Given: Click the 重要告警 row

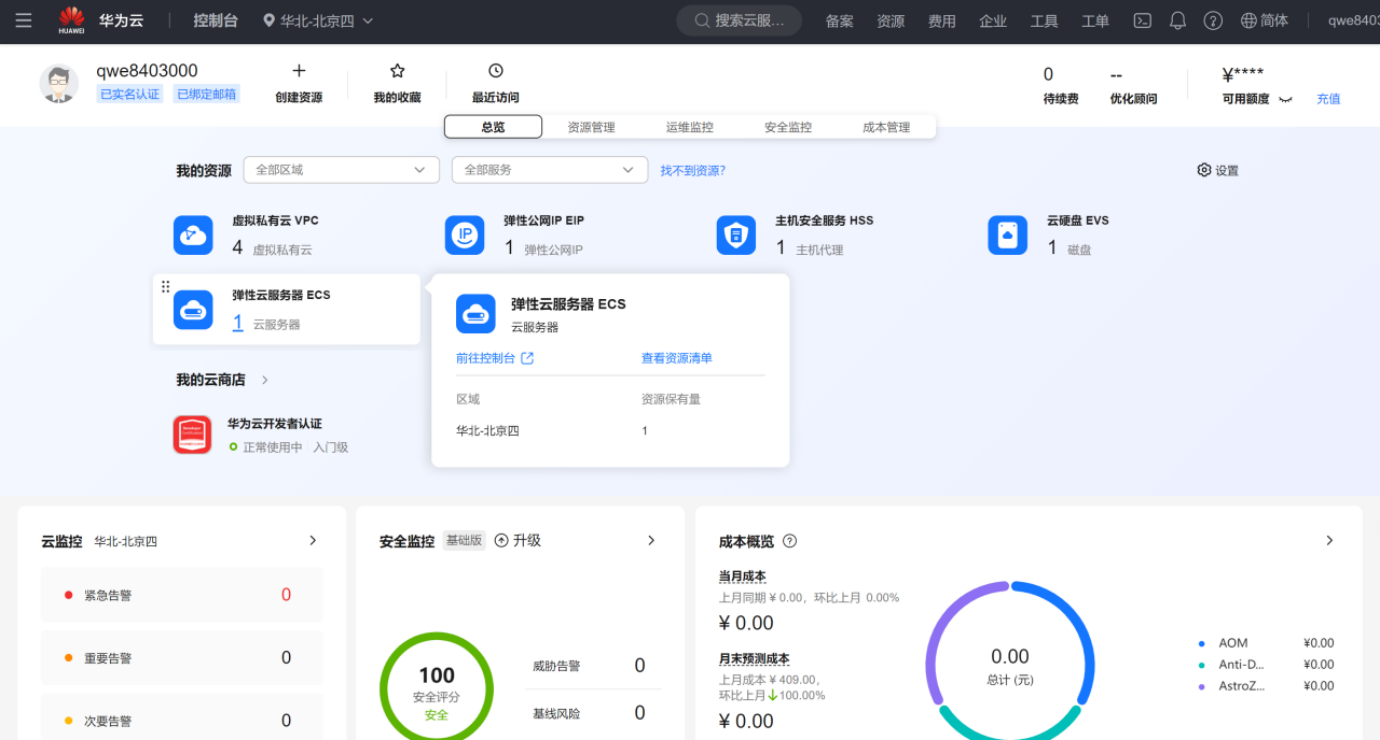Looking at the screenshot, I should pyautogui.click(x=182, y=658).
